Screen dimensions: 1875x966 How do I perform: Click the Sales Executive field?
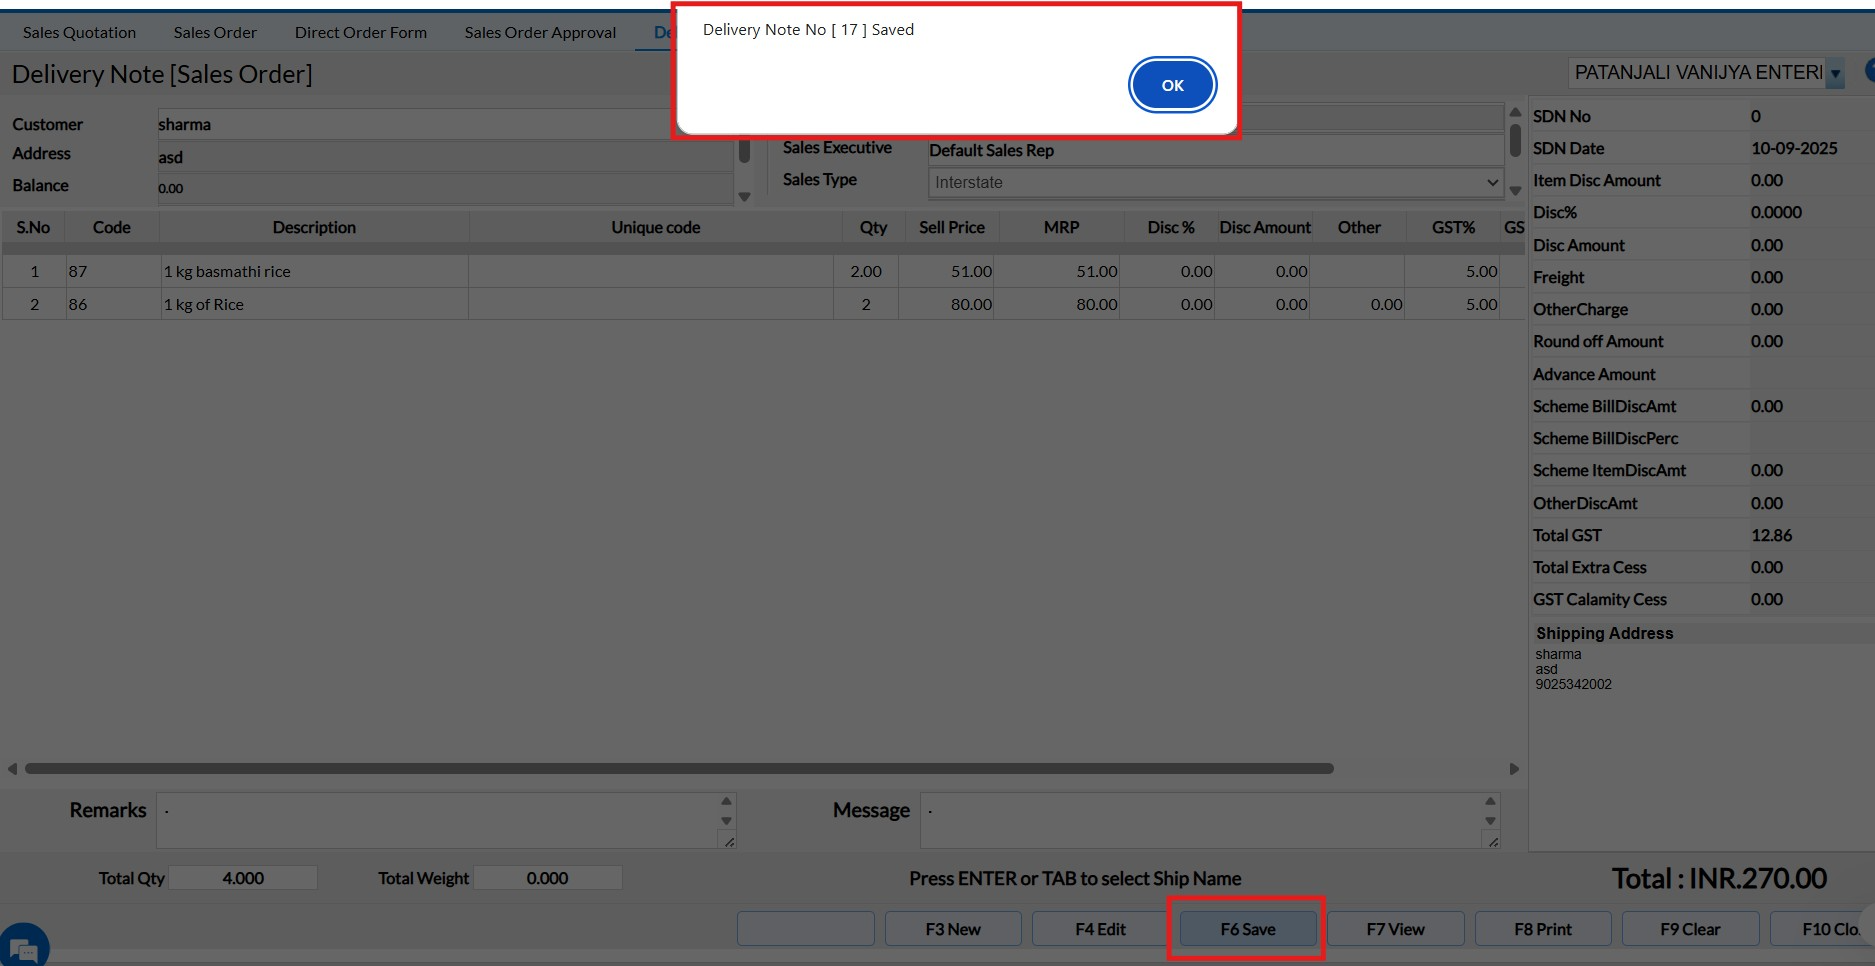point(1215,150)
